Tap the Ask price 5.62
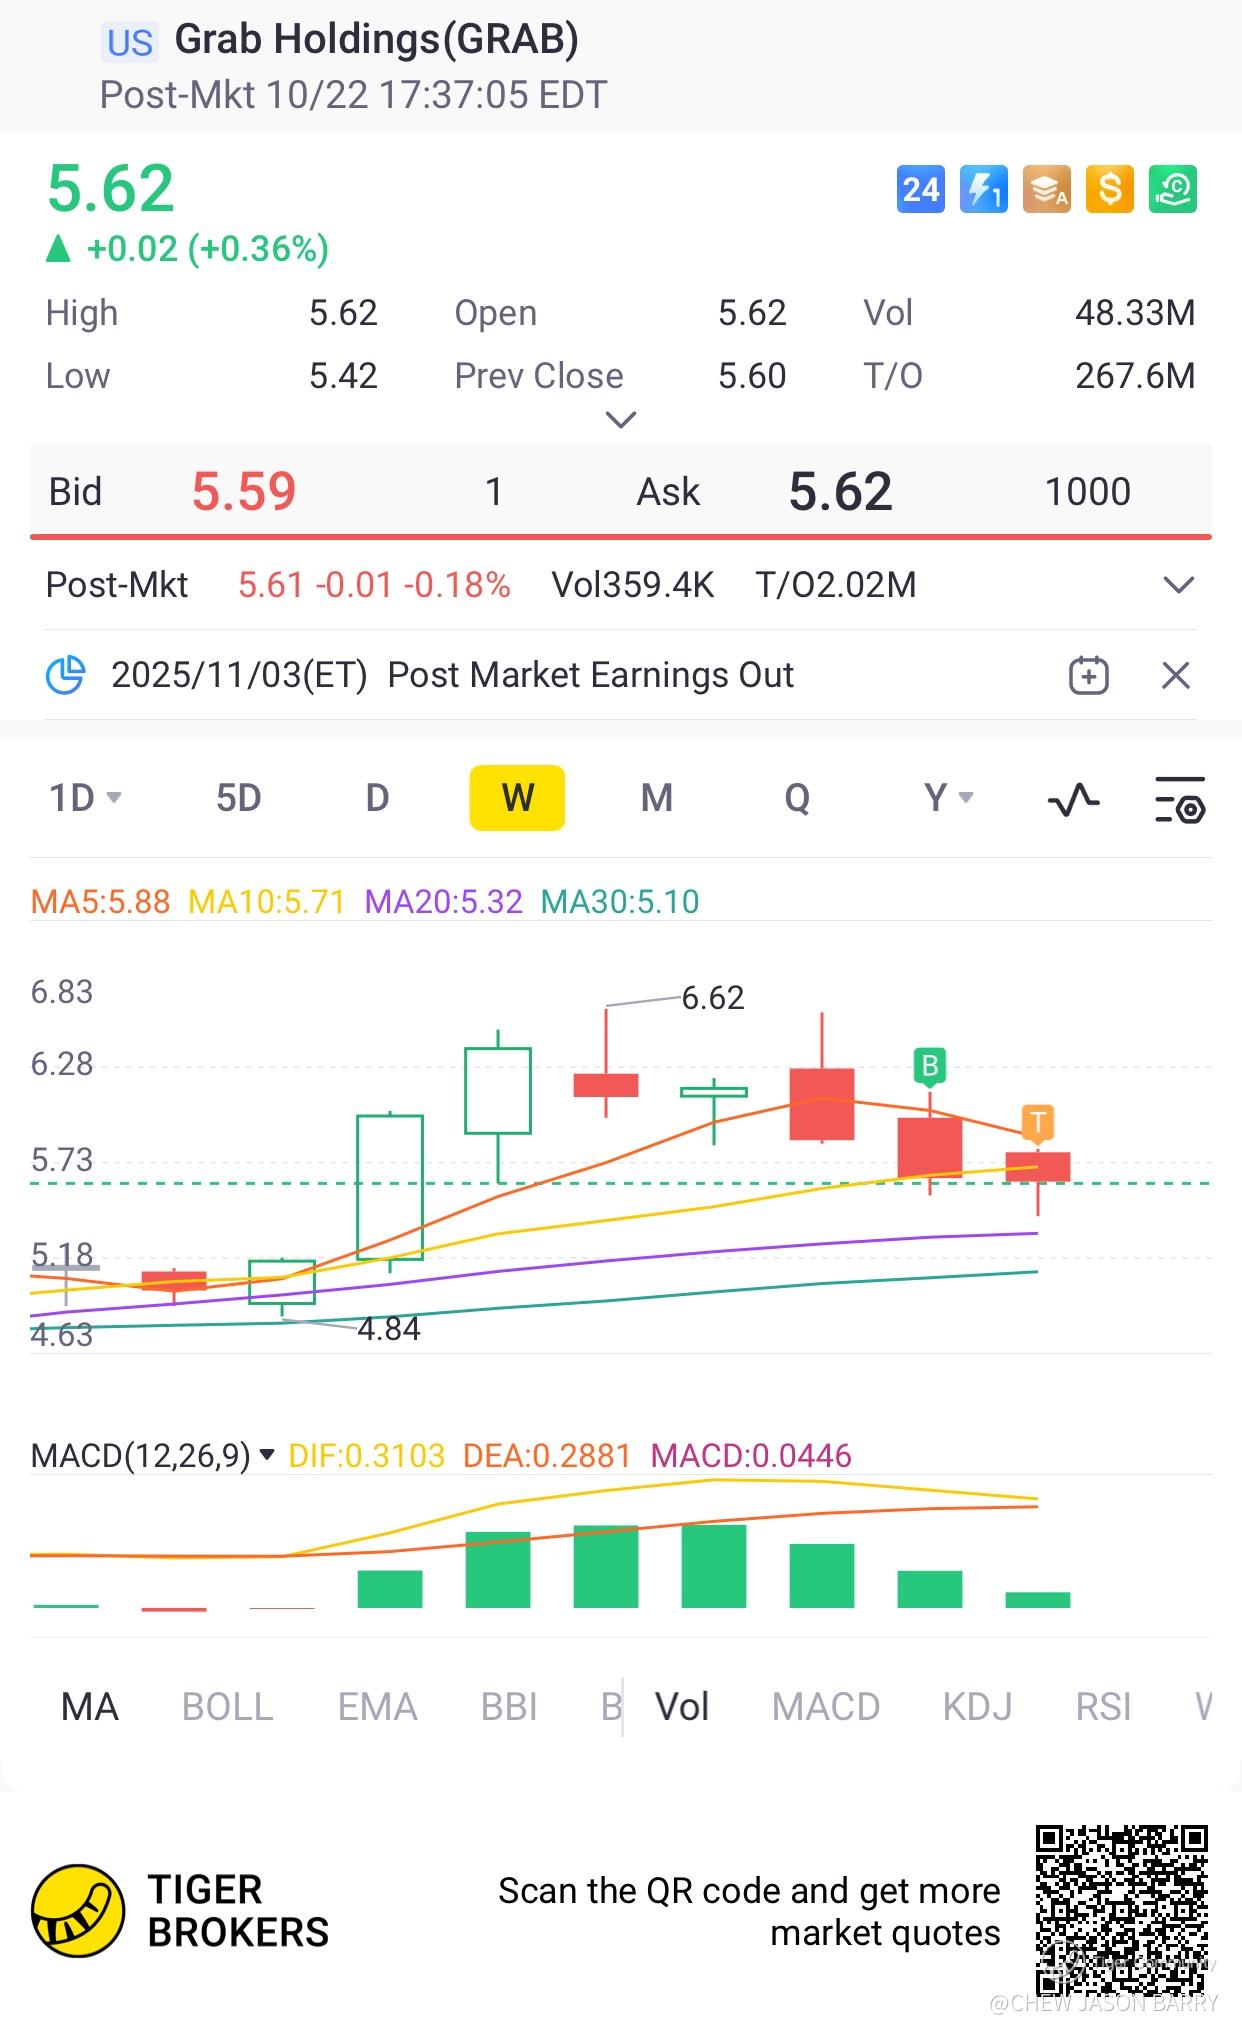 [840, 491]
